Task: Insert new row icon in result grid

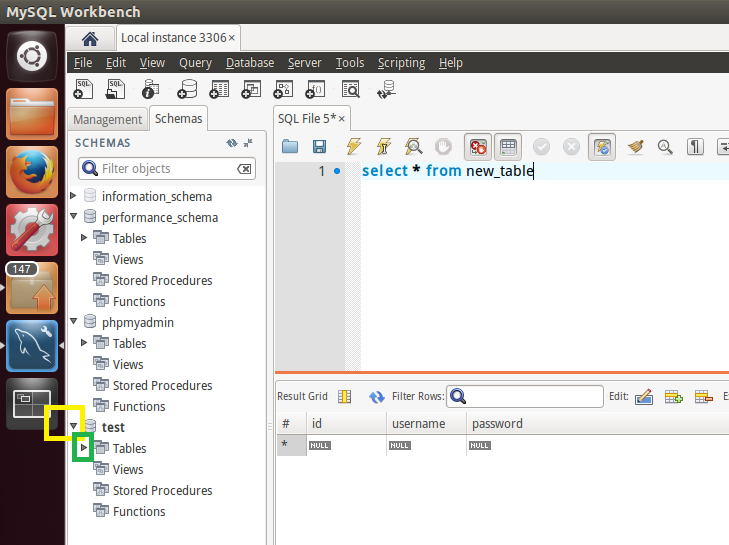Action: [x=674, y=397]
